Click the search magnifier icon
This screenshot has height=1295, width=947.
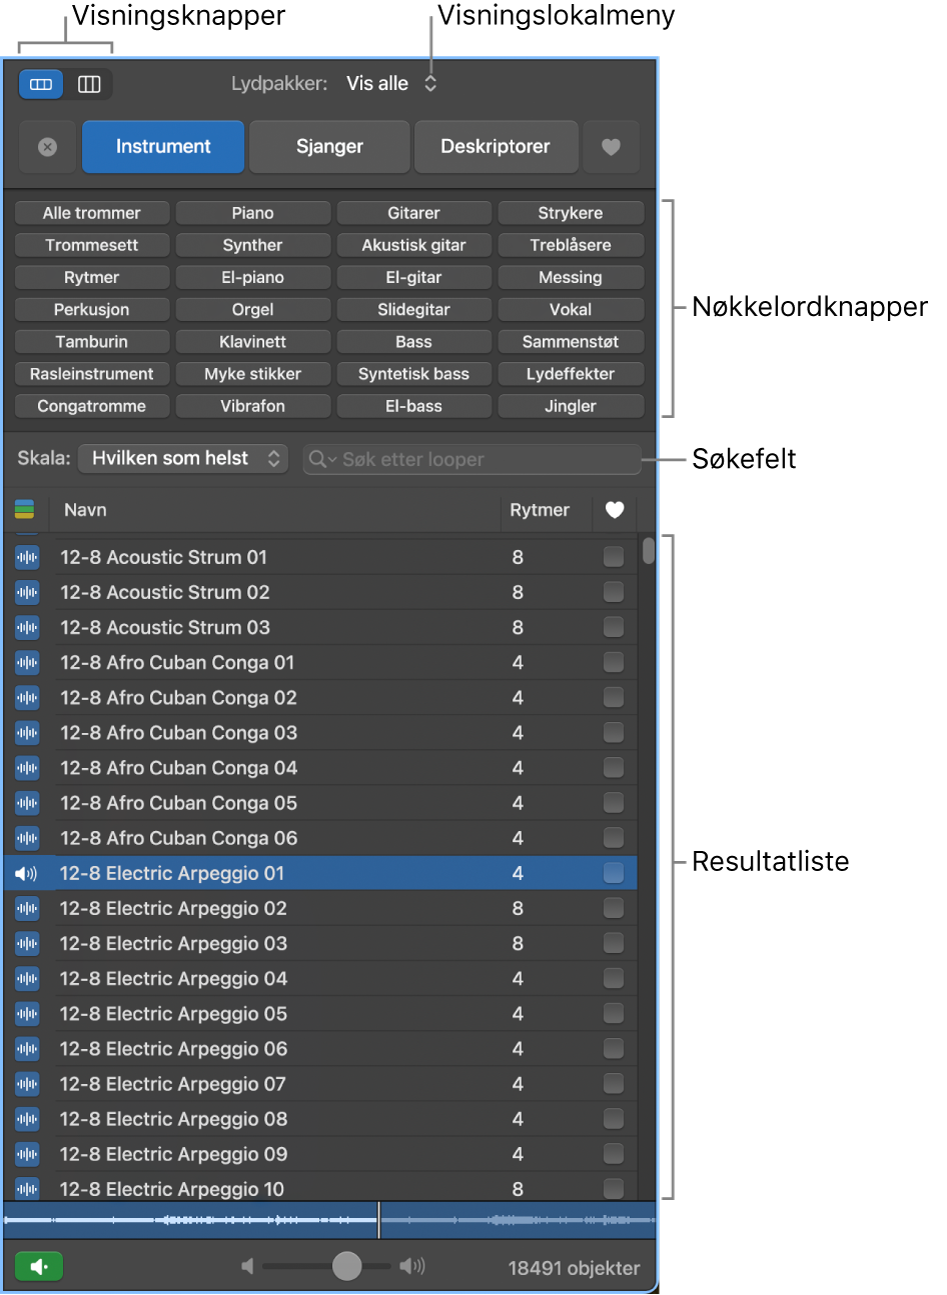tap(320, 460)
